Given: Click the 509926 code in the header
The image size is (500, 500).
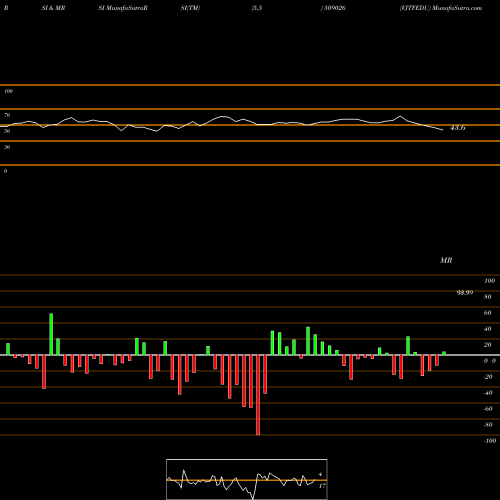Looking at the screenshot, I should (333, 8).
